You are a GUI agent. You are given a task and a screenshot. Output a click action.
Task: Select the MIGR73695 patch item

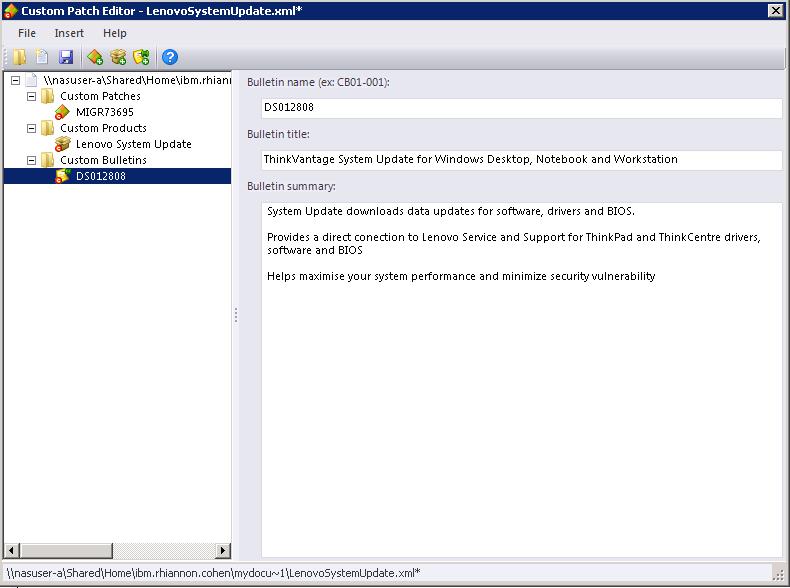click(x=105, y=112)
